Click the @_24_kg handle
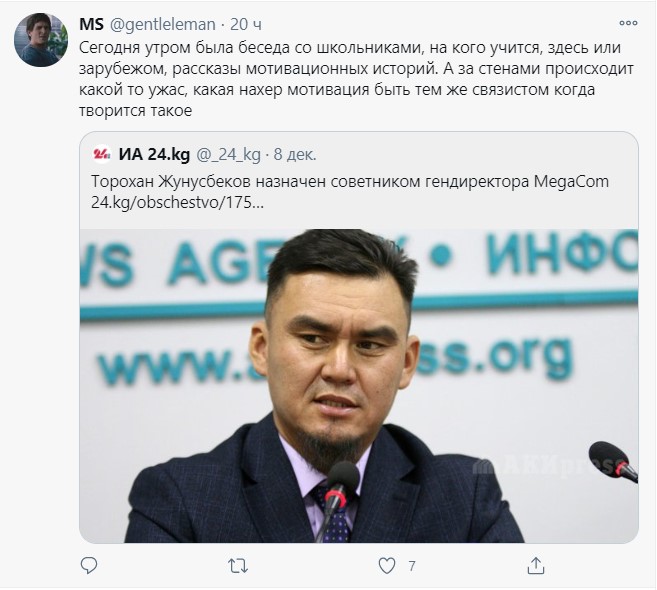Image resolution: width=657 pixels, height=590 pixels. point(229,155)
